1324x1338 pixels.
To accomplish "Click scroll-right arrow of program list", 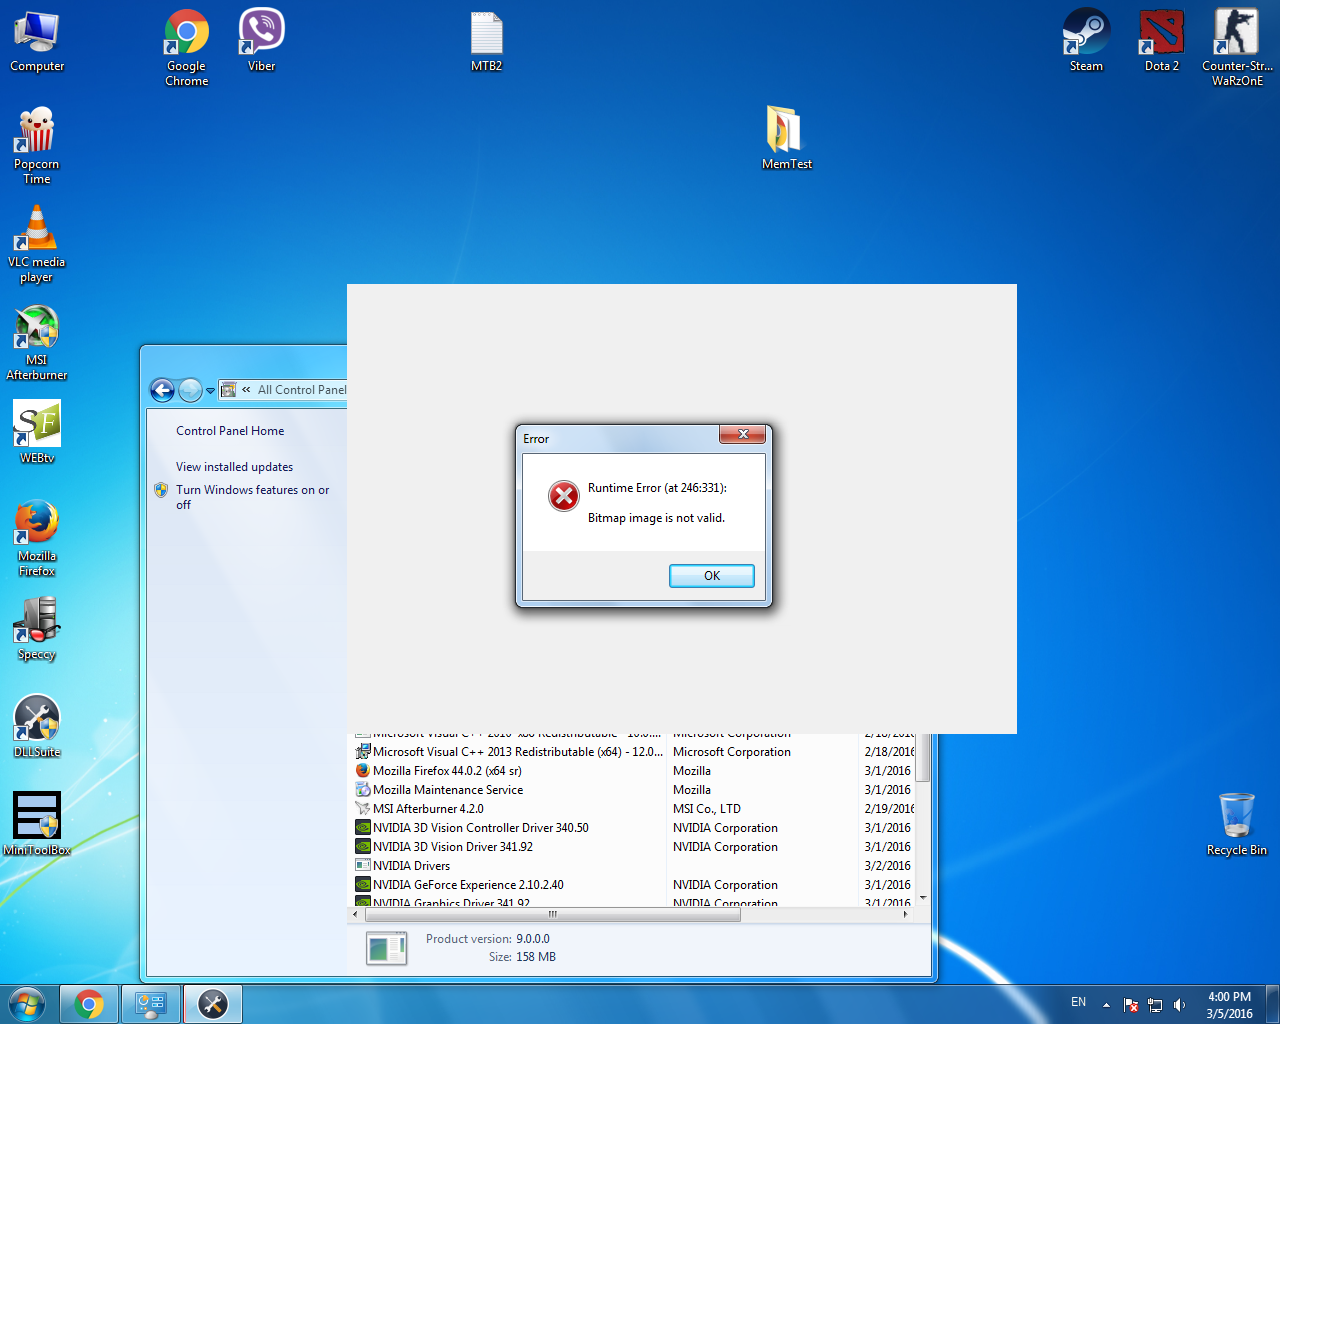I will (x=905, y=914).
